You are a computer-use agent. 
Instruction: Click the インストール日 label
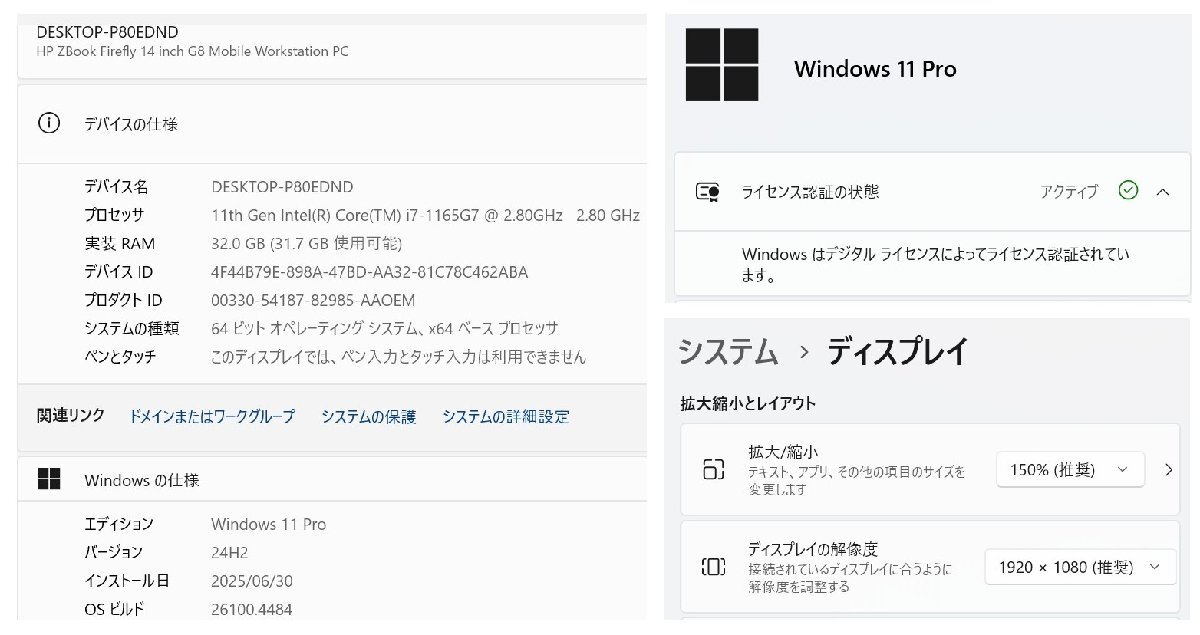point(127,581)
